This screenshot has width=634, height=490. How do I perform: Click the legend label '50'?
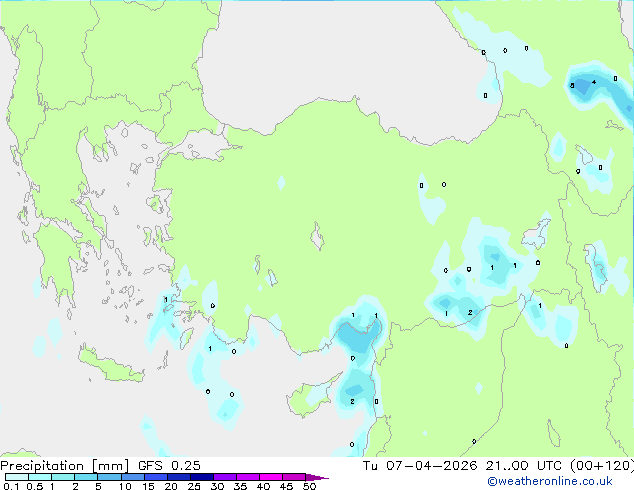coord(309,486)
